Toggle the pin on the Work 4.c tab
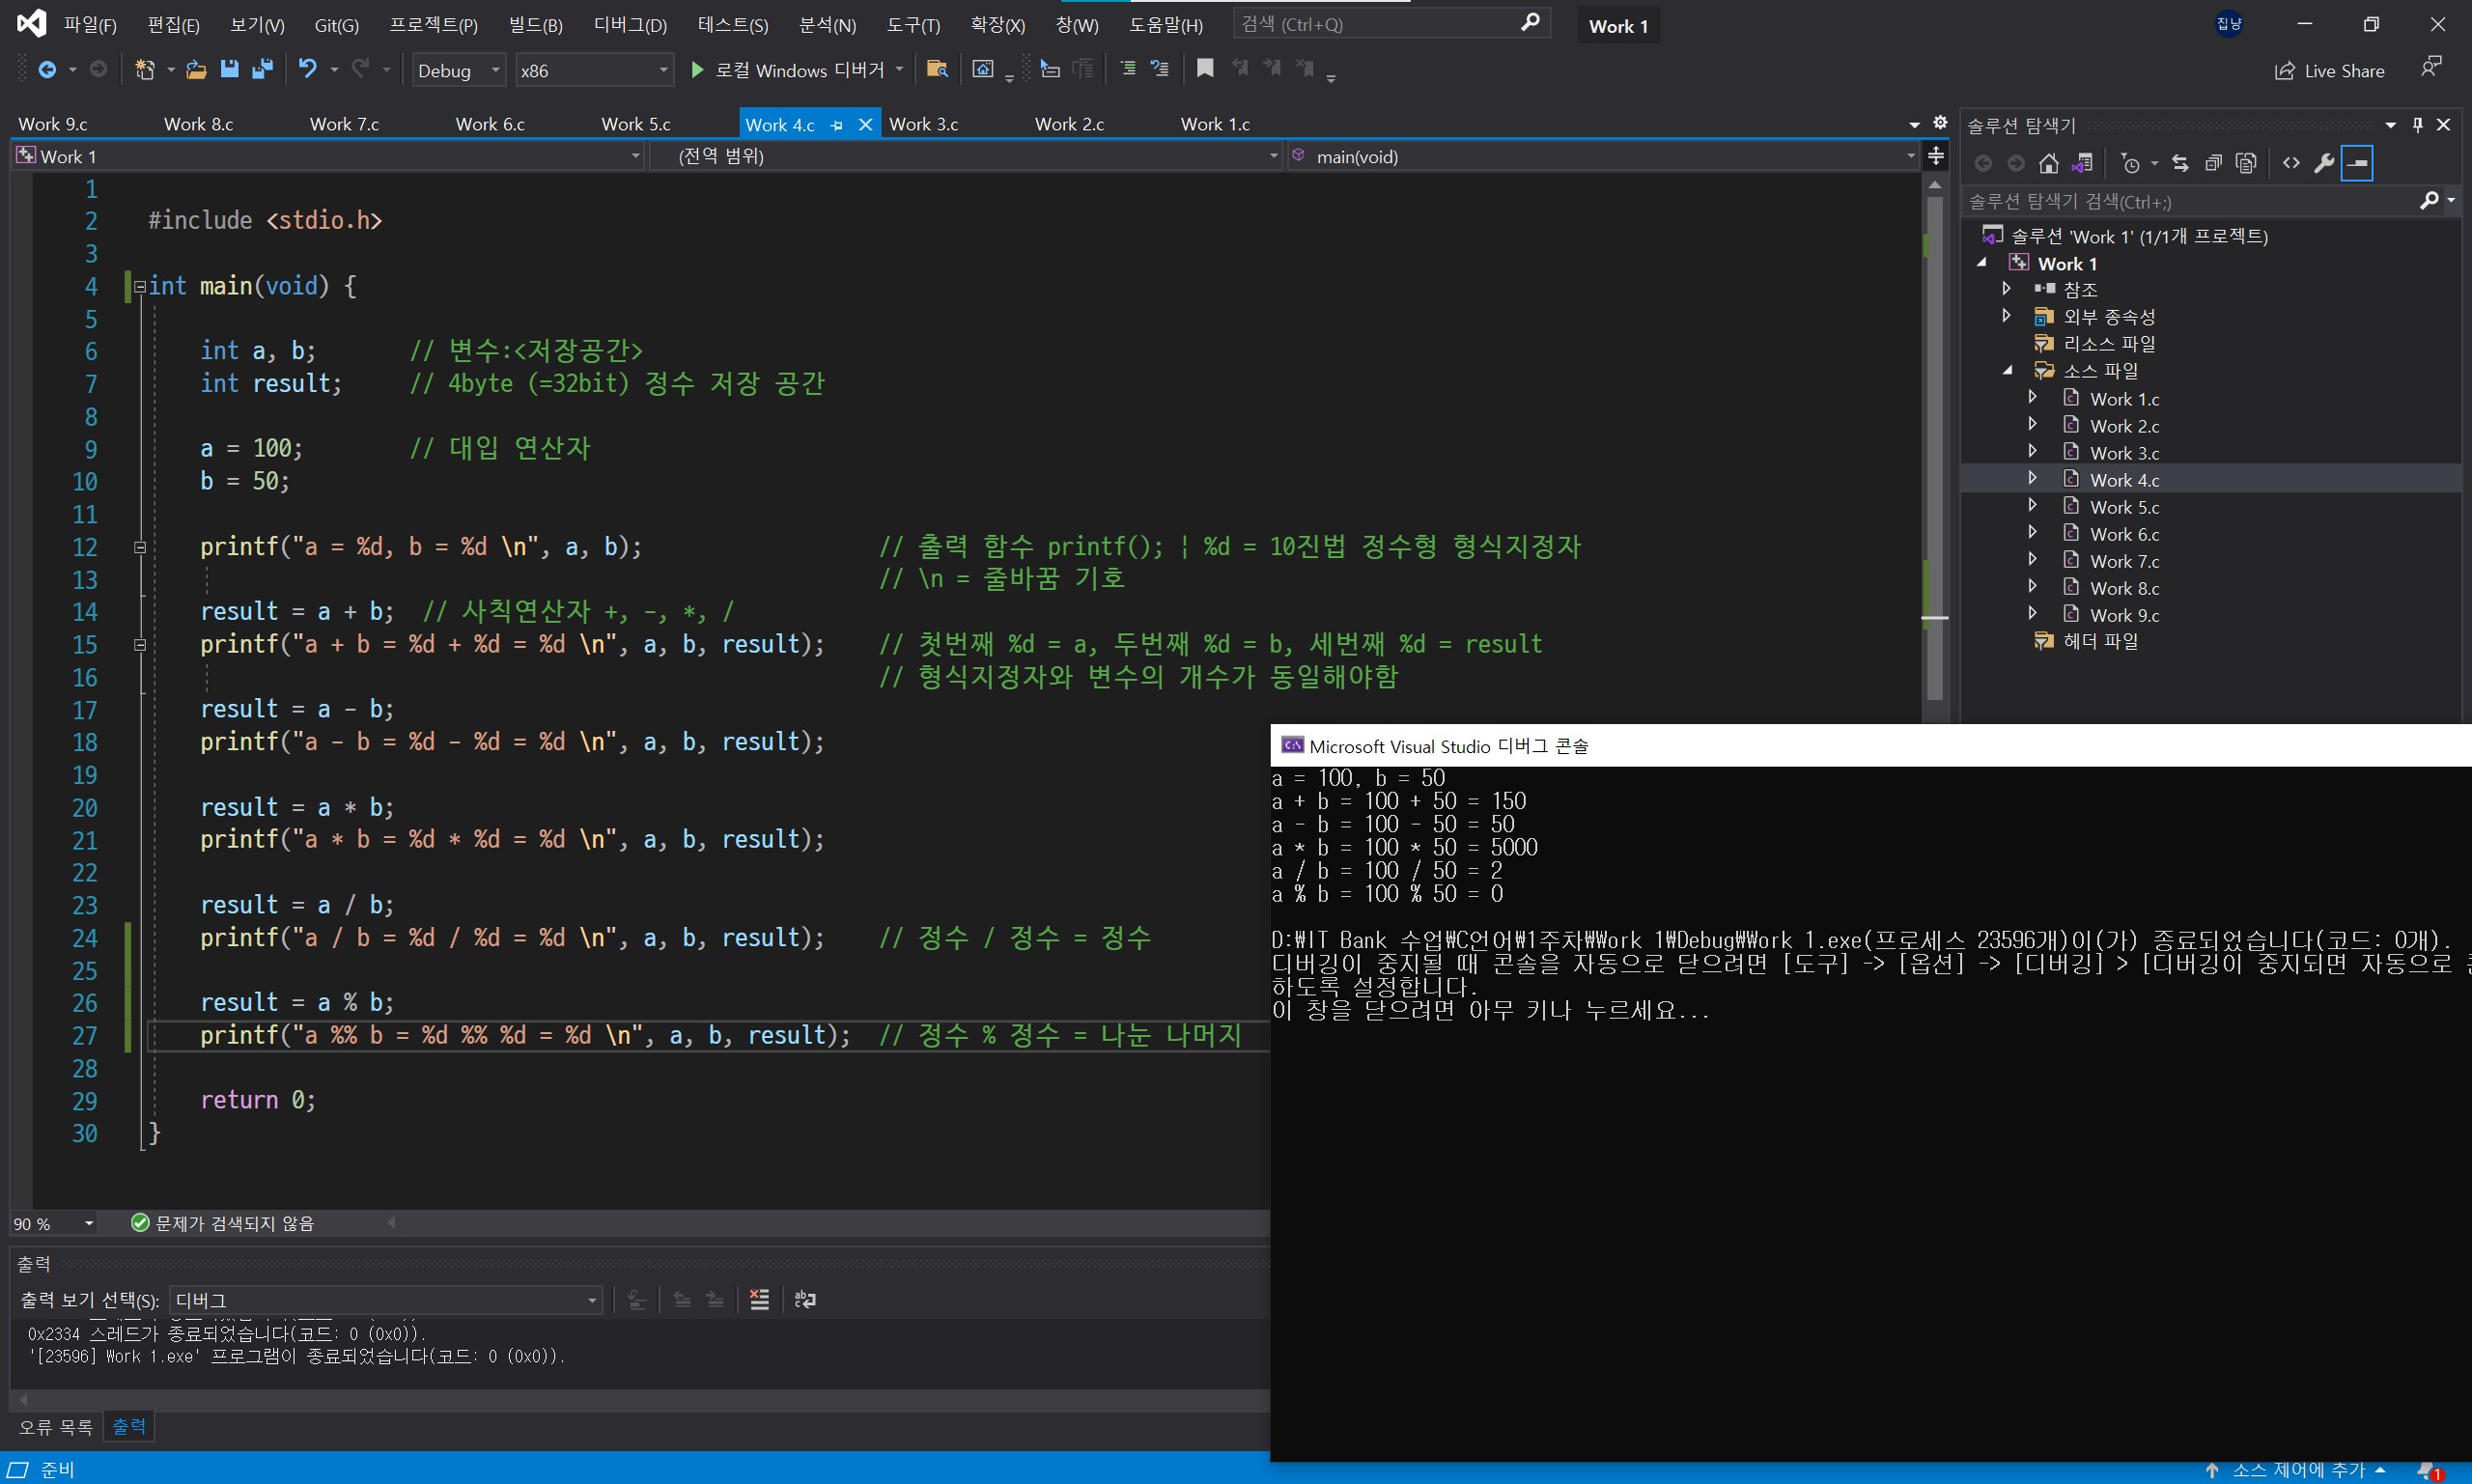This screenshot has height=1484, width=2472. 837,125
